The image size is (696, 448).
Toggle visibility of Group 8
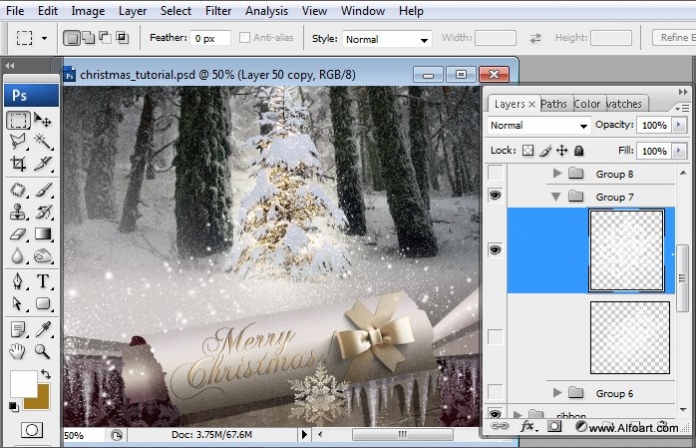click(x=495, y=172)
